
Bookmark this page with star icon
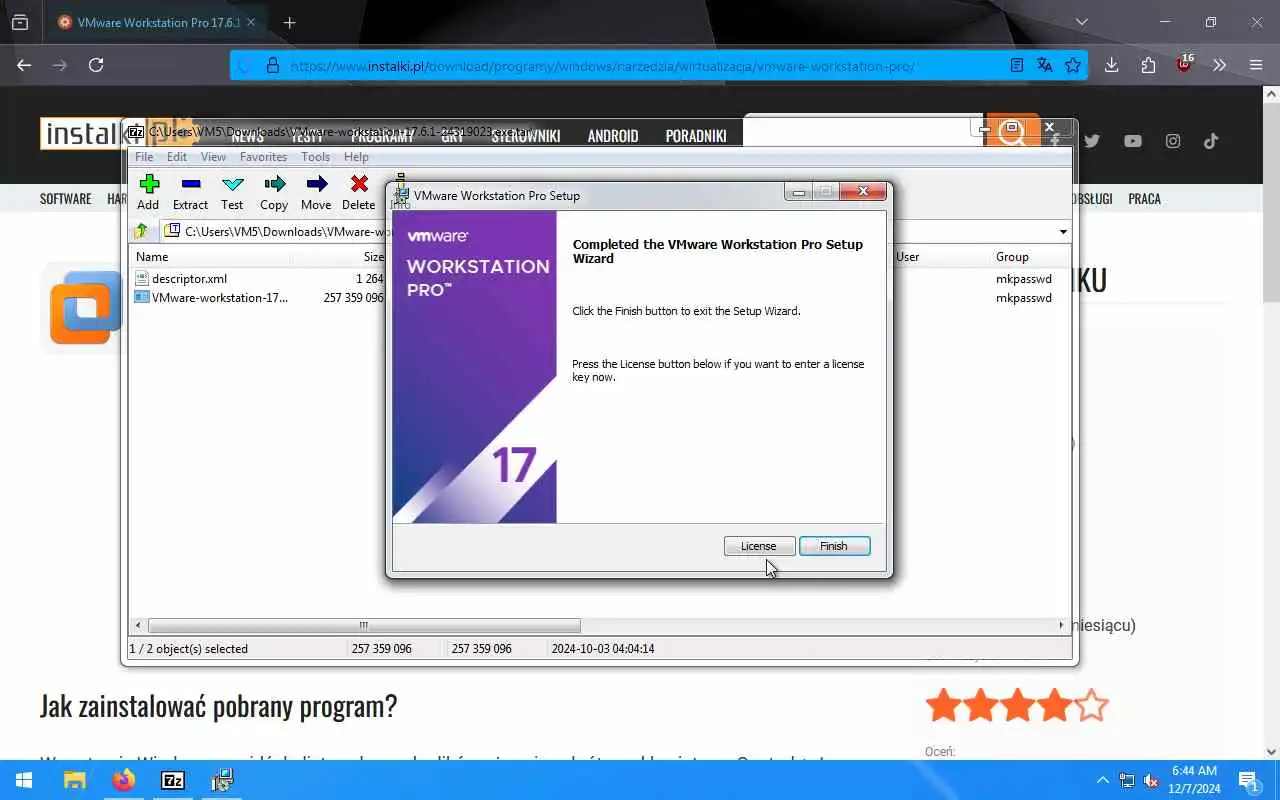pyautogui.click(x=1073, y=65)
